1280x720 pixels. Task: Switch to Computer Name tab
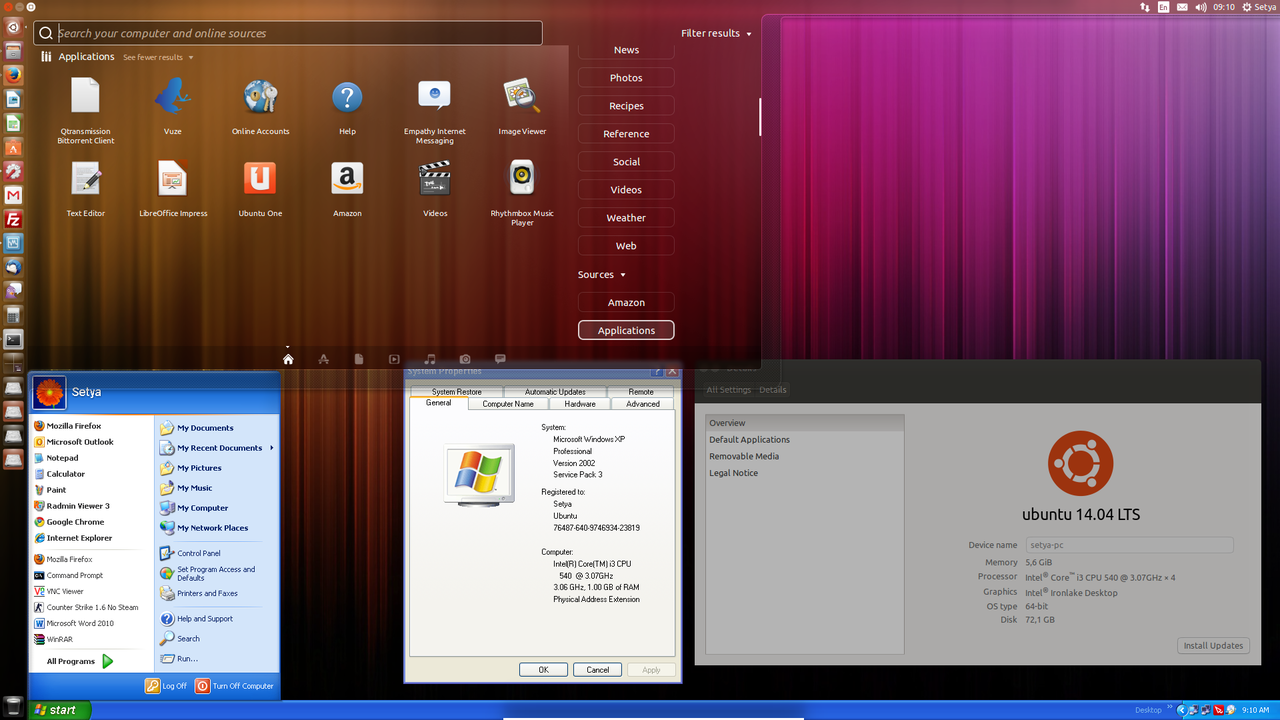(508, 404)
